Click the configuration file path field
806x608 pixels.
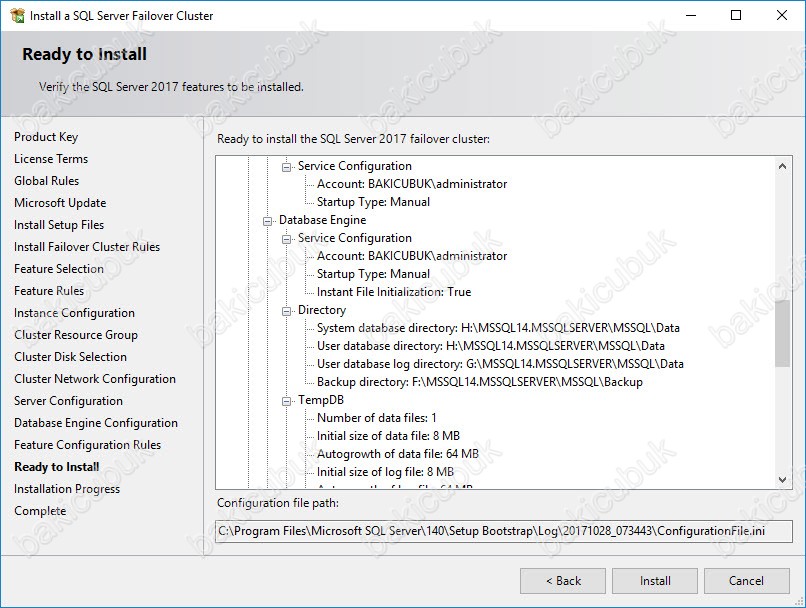(x=504, y=531)
